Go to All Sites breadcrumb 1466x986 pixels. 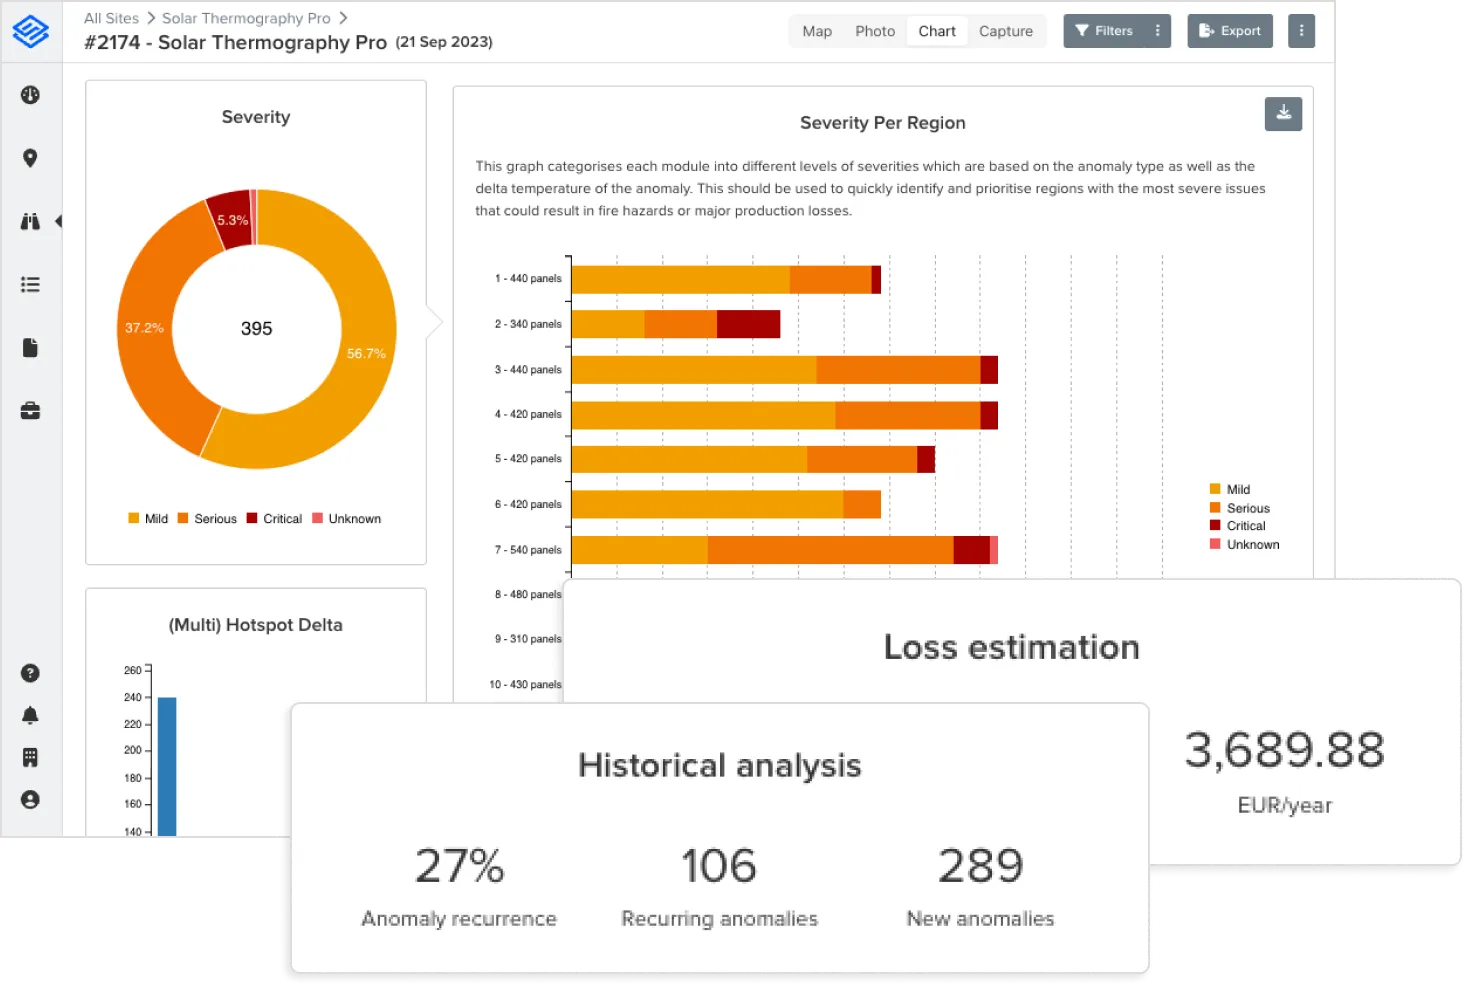pos(111,18)
